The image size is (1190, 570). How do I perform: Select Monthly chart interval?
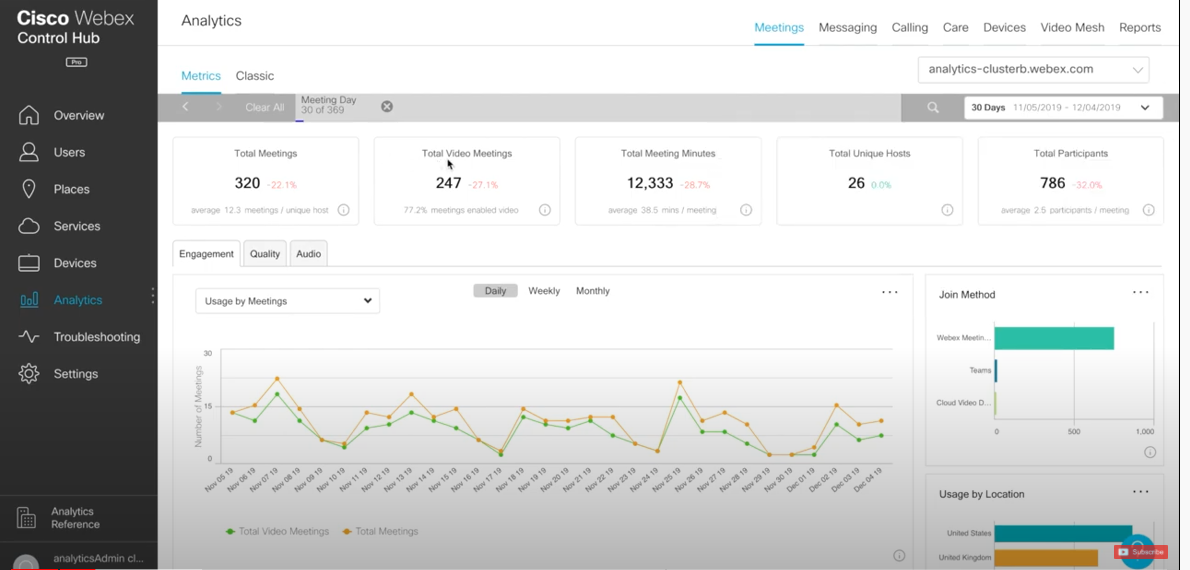tap(593, 291)
